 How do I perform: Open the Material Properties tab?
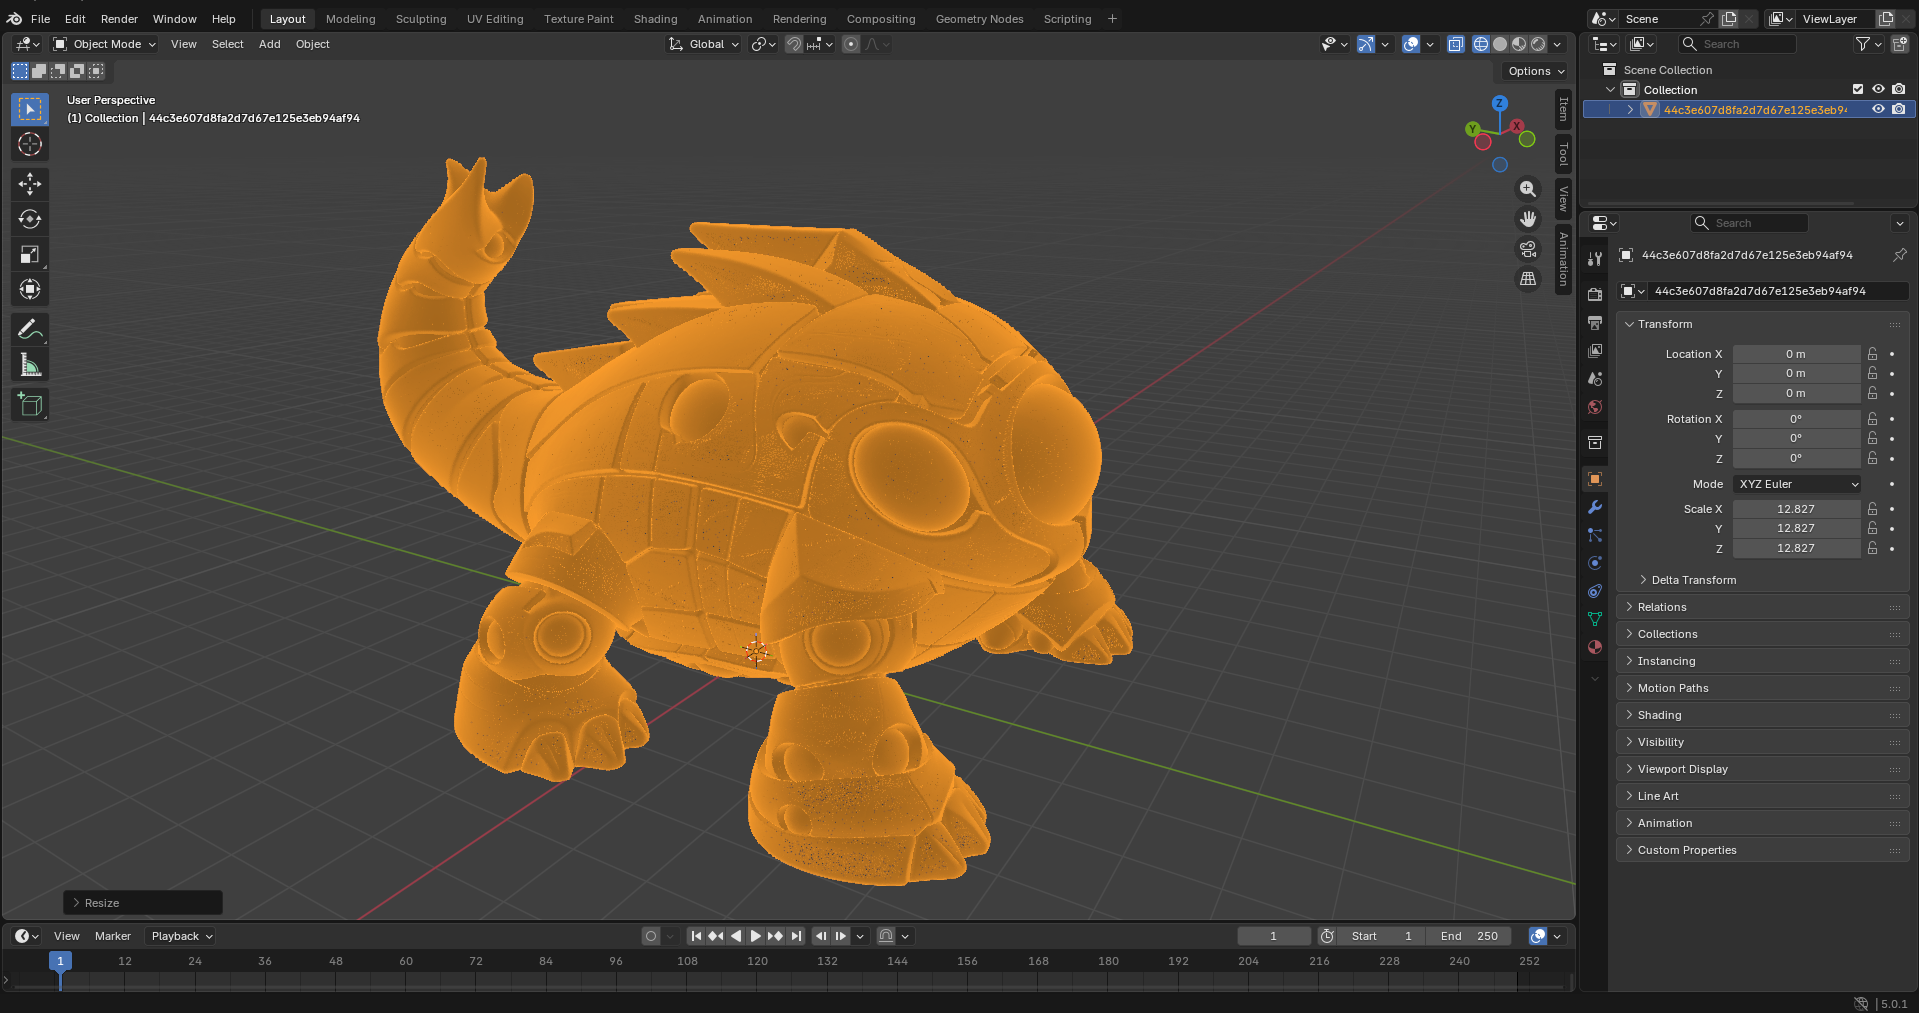1594,647
